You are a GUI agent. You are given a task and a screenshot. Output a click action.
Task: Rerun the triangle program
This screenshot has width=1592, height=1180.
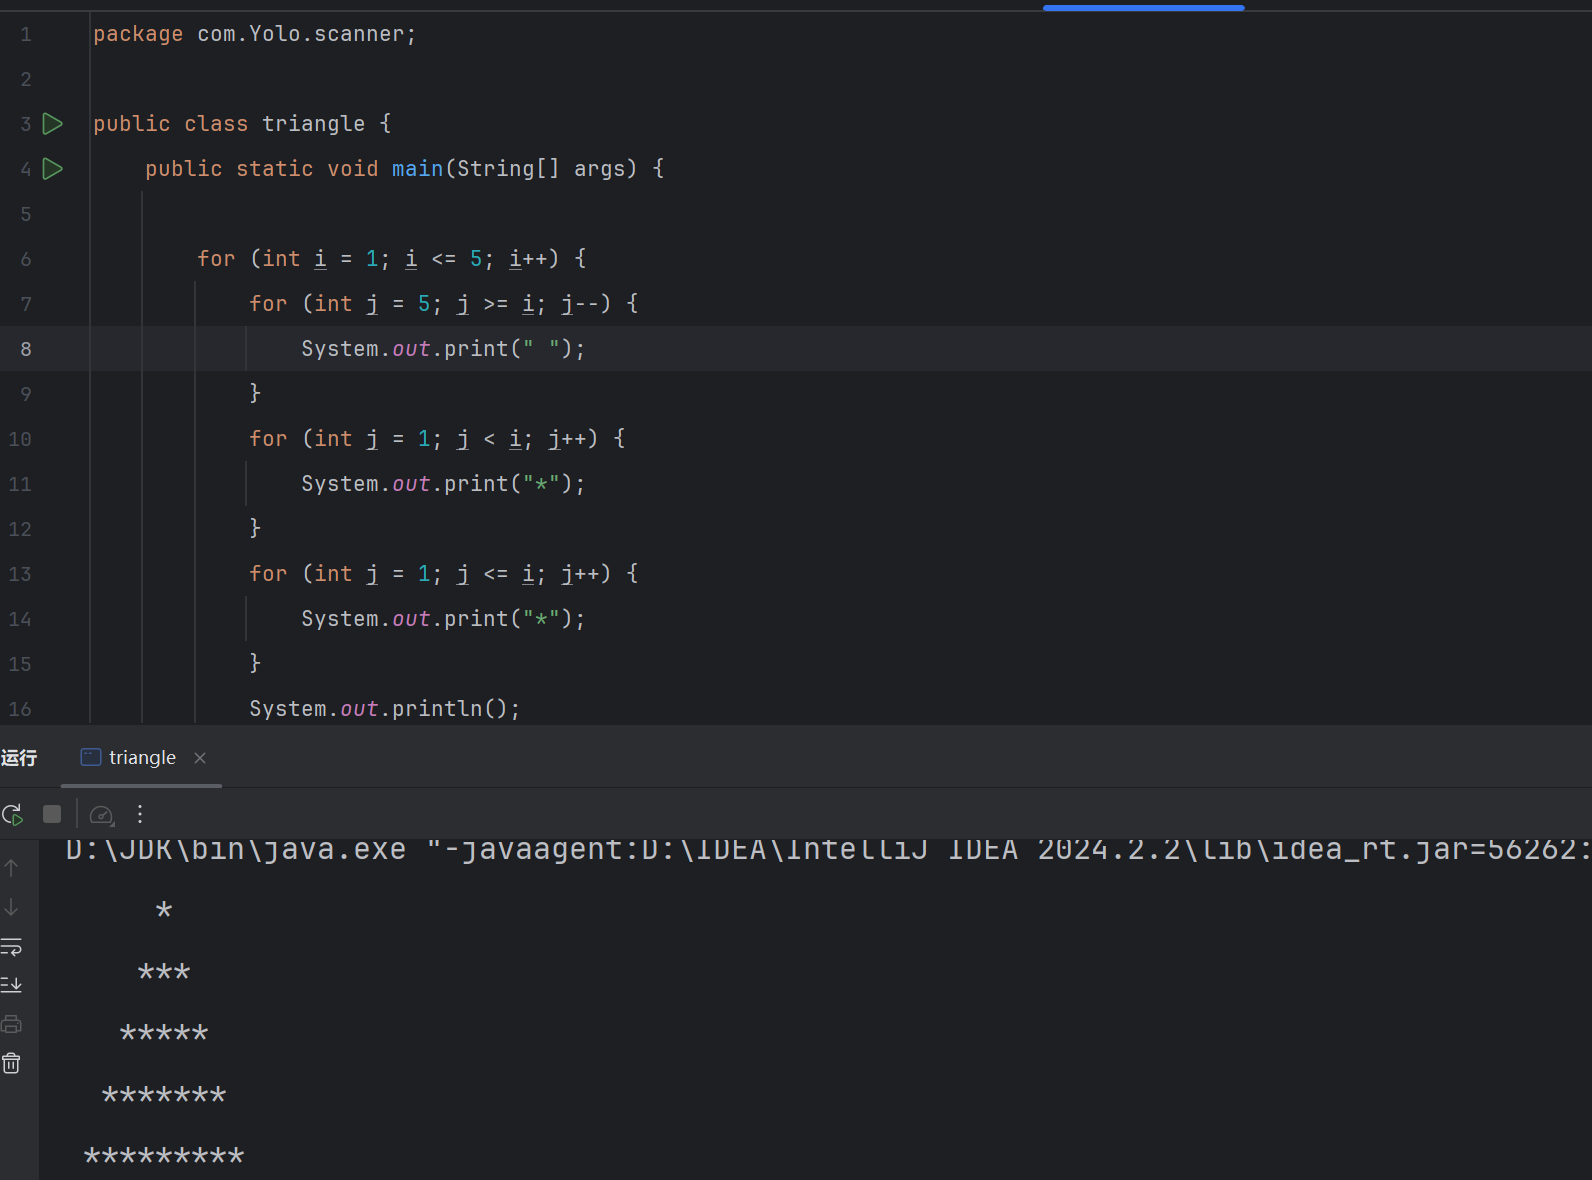point(13,815)
